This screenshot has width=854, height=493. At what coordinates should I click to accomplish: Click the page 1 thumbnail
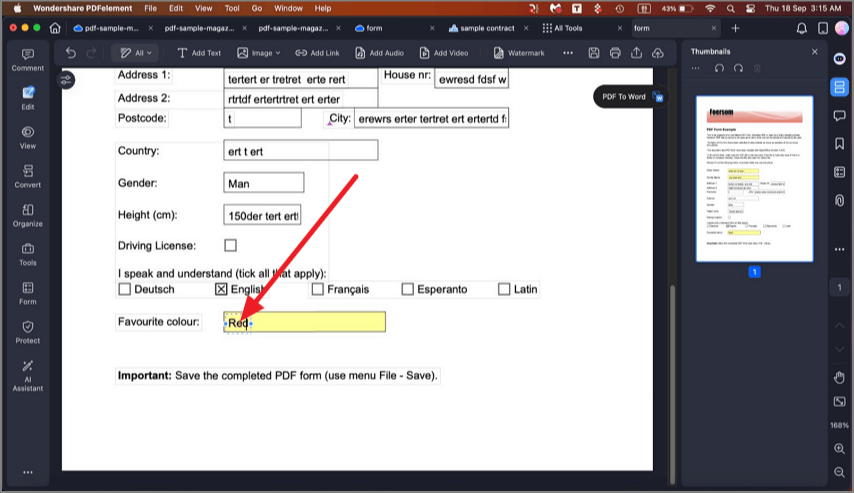(754, 179)
